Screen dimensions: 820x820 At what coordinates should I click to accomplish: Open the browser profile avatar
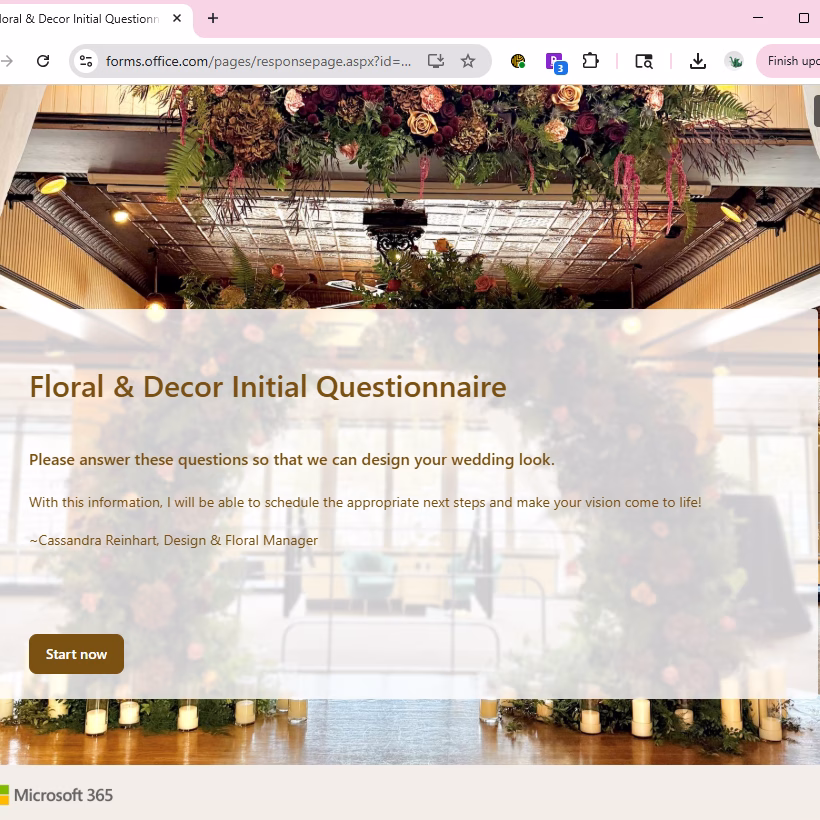(x=735, y=61)
